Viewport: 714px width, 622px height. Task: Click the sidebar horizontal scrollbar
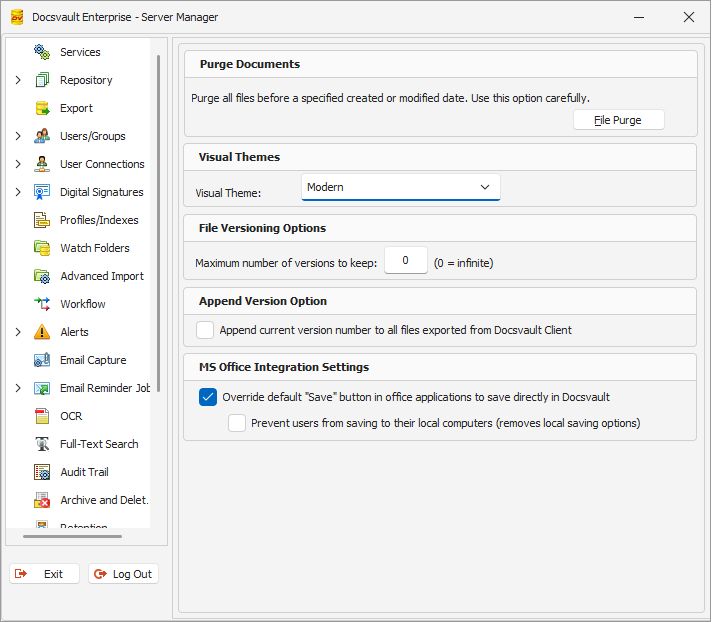(x=72, y=537)
